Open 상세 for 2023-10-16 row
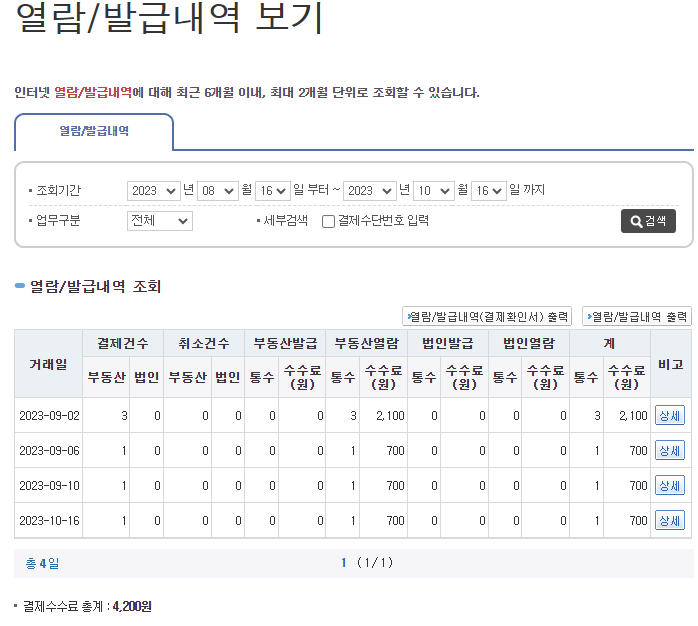 (670, 520)
